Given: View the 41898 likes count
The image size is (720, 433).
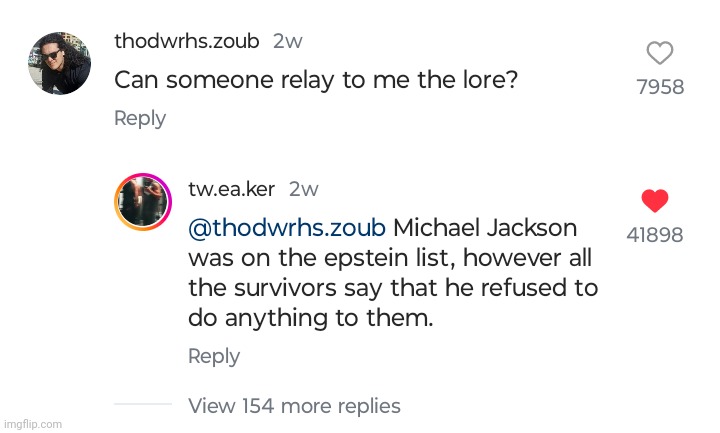Looking at the screenshot, I should 655,235.
